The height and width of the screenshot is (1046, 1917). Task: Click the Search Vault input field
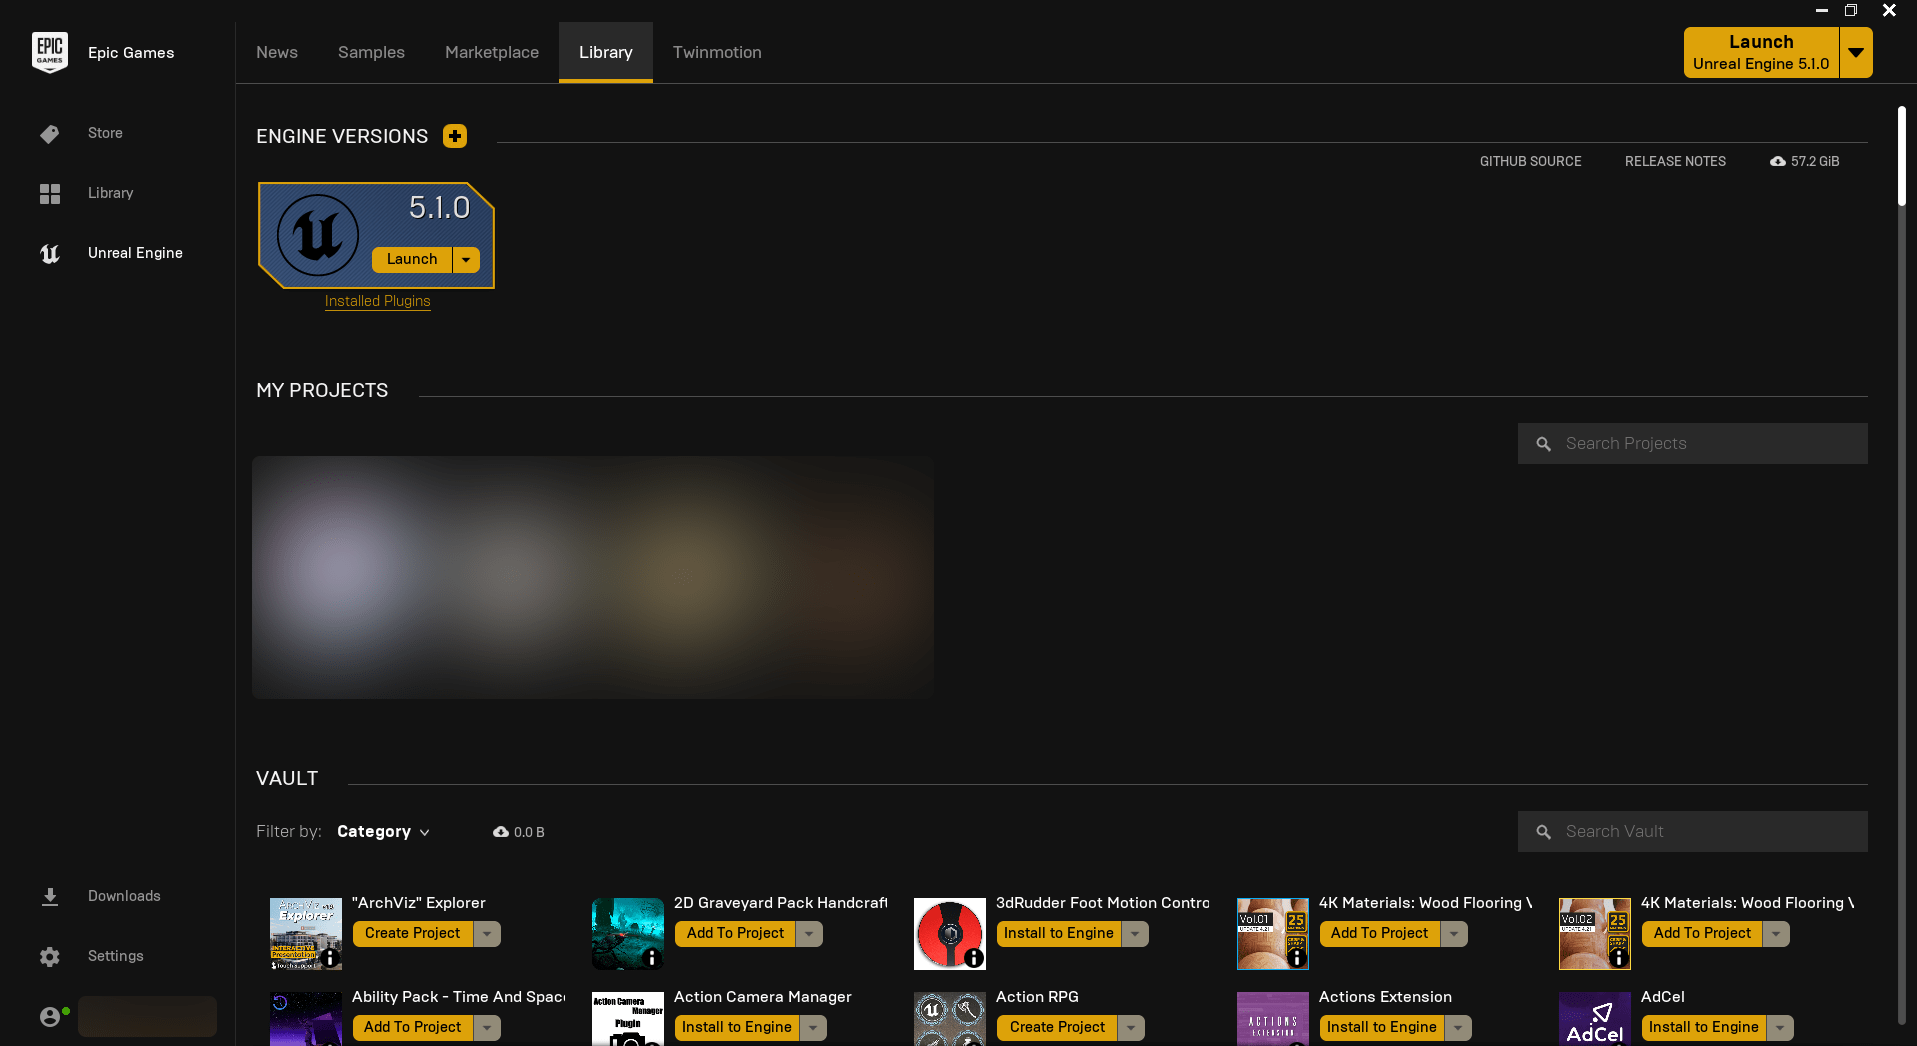[x=1693, y=832]
